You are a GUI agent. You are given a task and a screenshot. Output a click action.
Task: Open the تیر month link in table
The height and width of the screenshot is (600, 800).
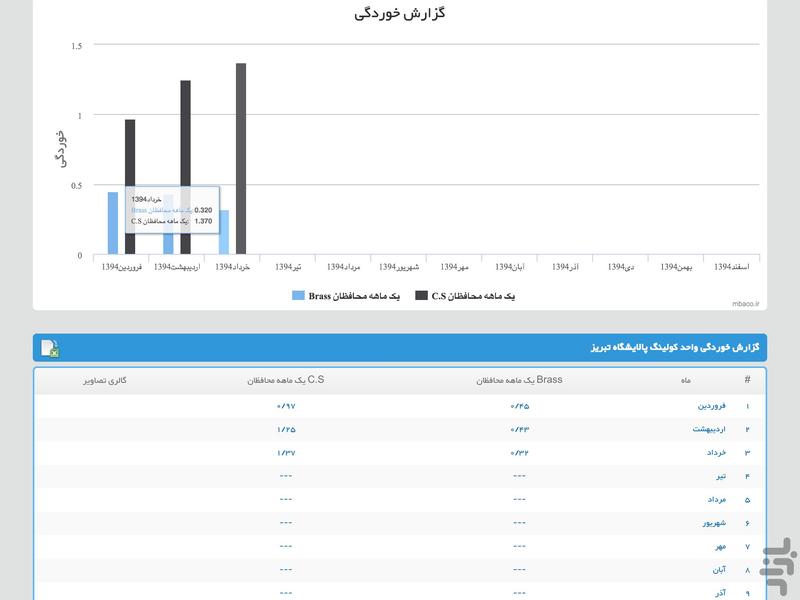[720, 477]
